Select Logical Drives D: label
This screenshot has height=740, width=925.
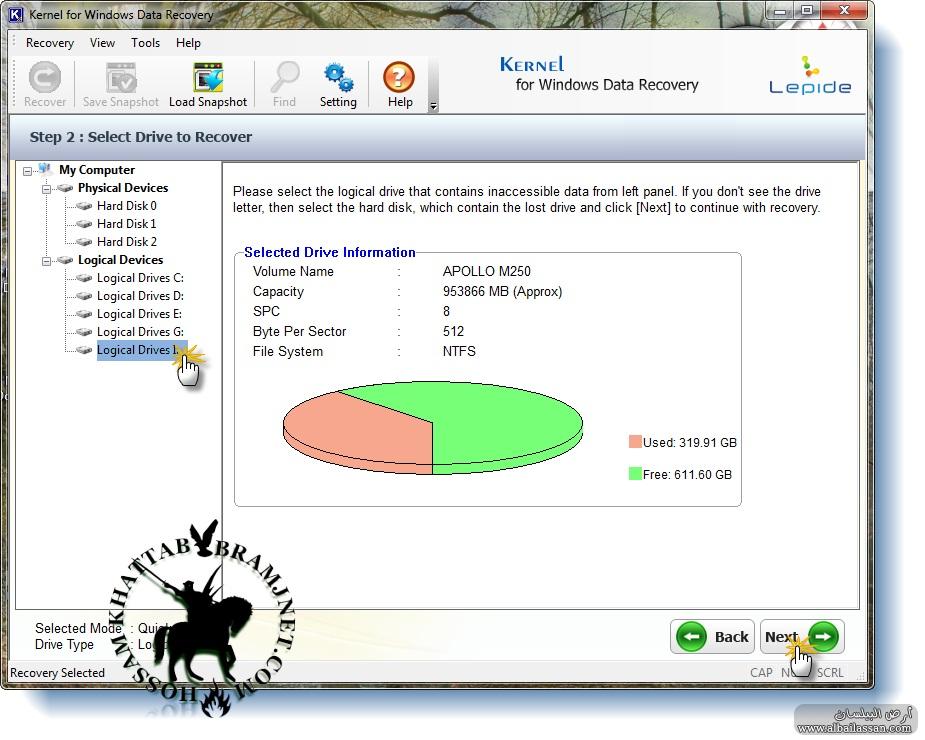(140, 296)
